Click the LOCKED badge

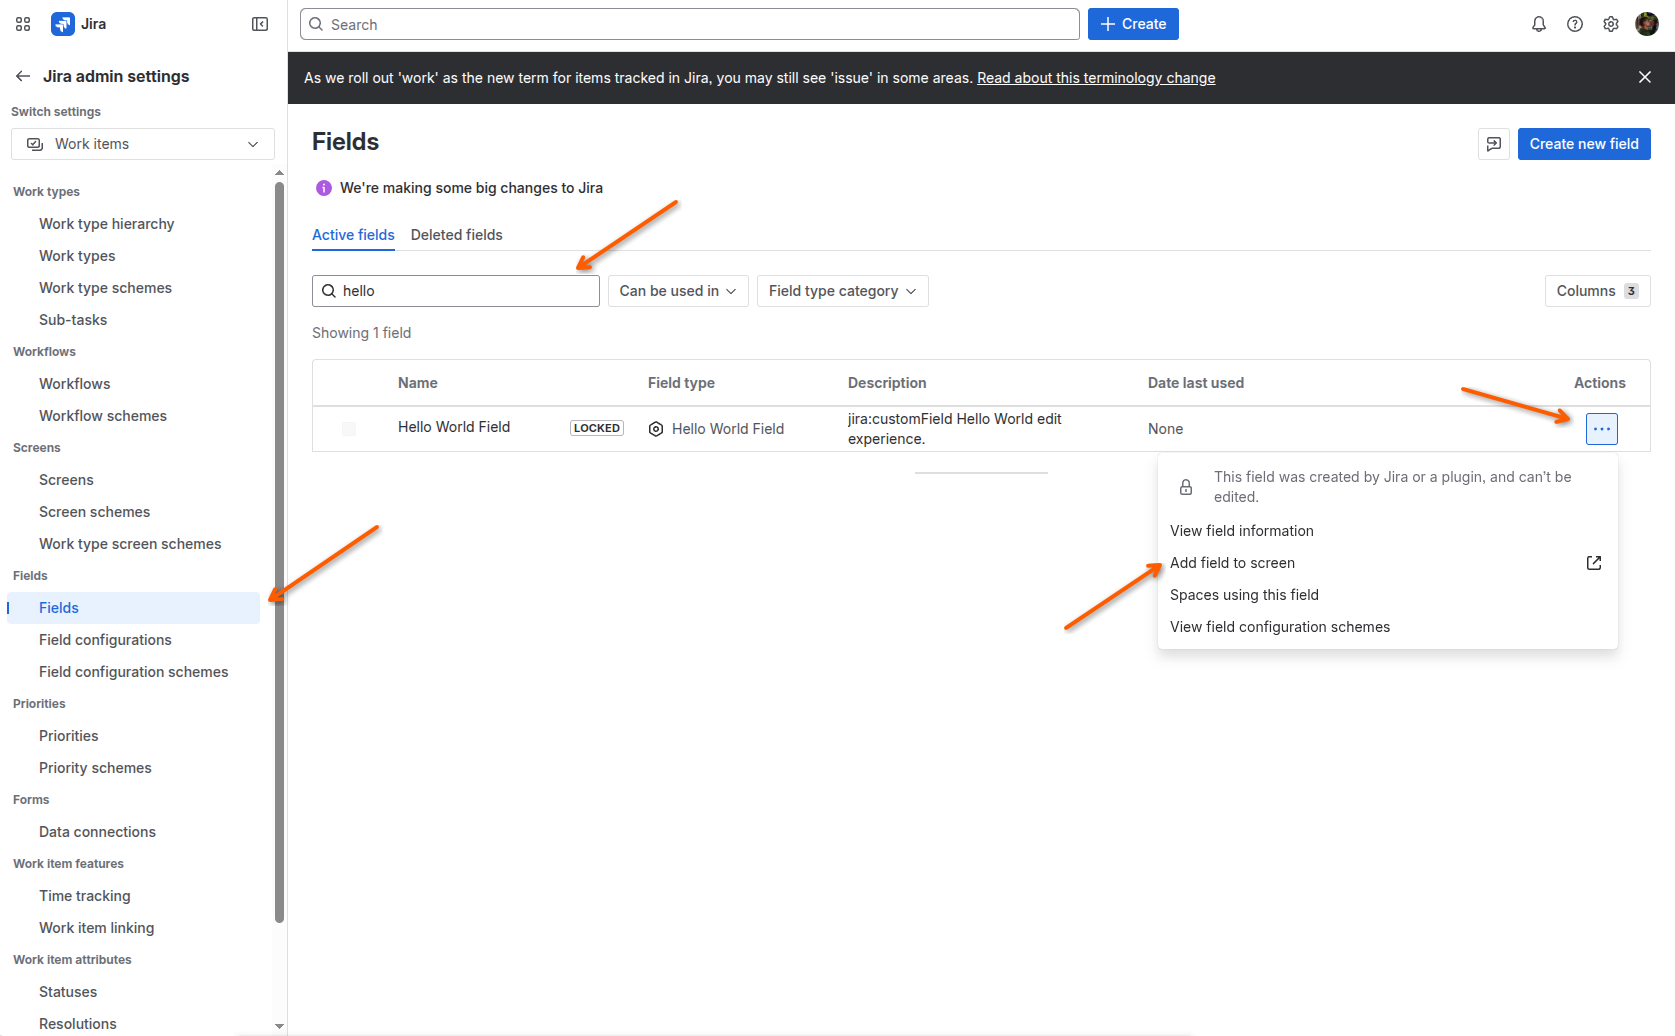[x=597, y=428]
